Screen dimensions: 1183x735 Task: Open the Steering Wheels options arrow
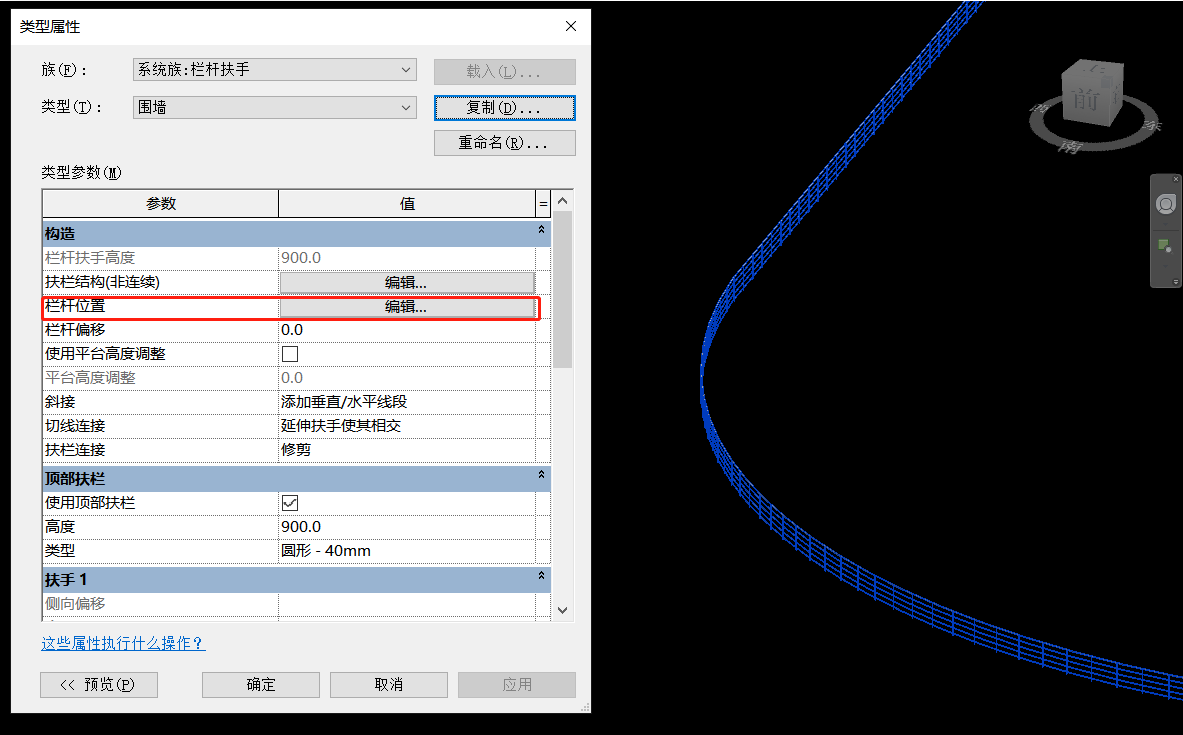pos(1165,224)
